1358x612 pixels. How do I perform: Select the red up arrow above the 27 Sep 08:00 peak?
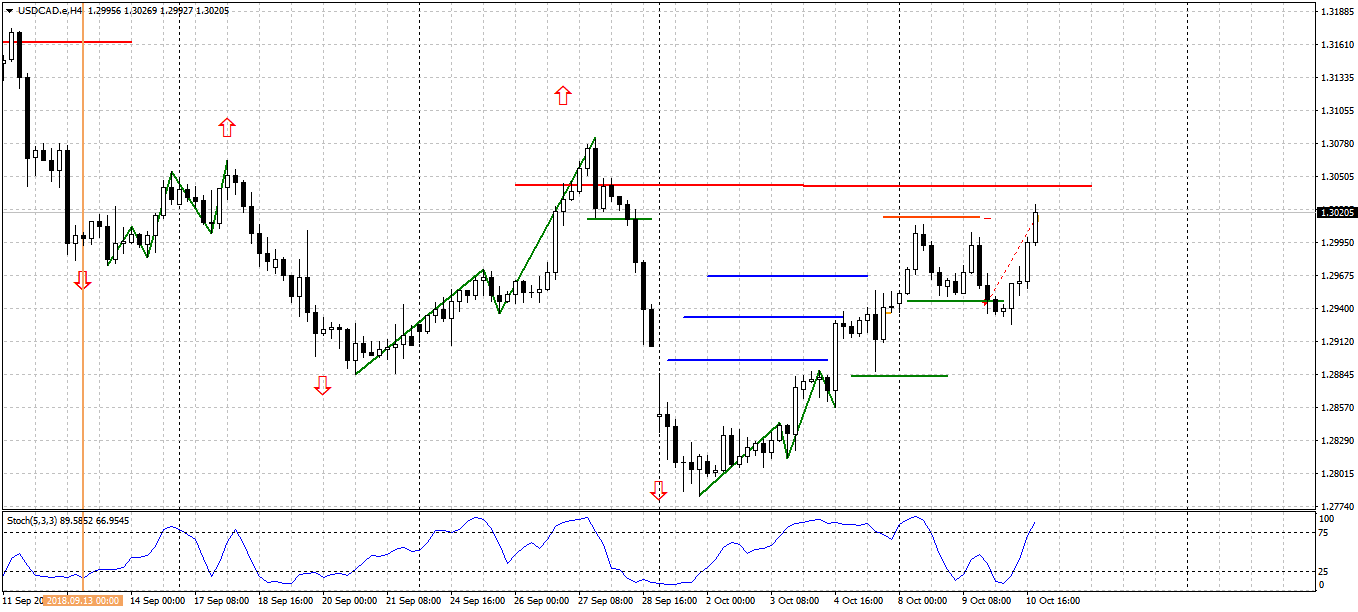point(563,95)
